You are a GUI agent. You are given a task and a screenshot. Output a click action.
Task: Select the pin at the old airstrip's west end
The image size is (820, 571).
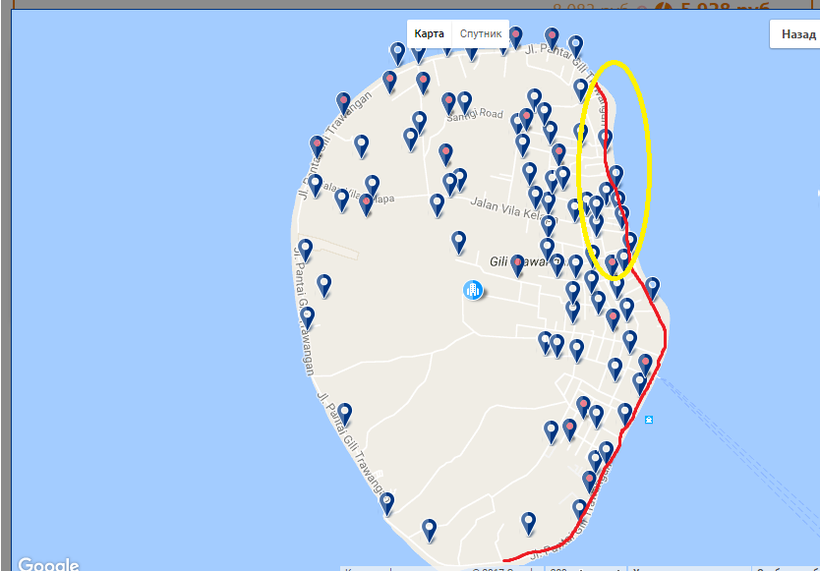(x=305, y=250)
